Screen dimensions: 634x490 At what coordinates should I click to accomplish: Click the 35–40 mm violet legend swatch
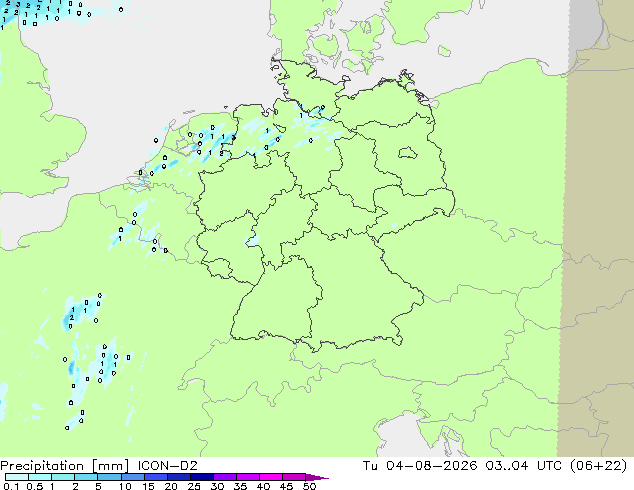pos(247,477)
